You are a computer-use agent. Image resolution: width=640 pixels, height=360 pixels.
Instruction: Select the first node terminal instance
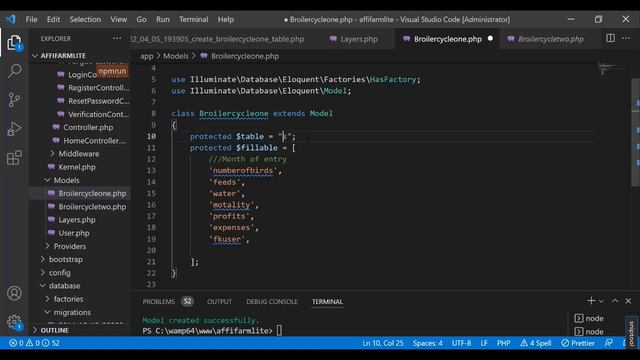coord(589,318)
